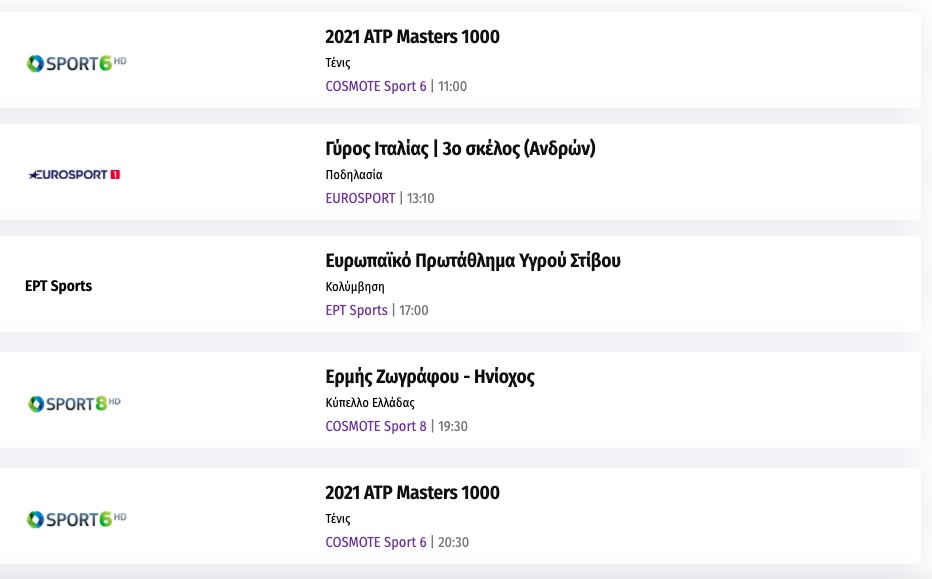Click the Sport 8 HD channel logo
Viewport: 932px width, 579px height.
[x=74, y=403]
